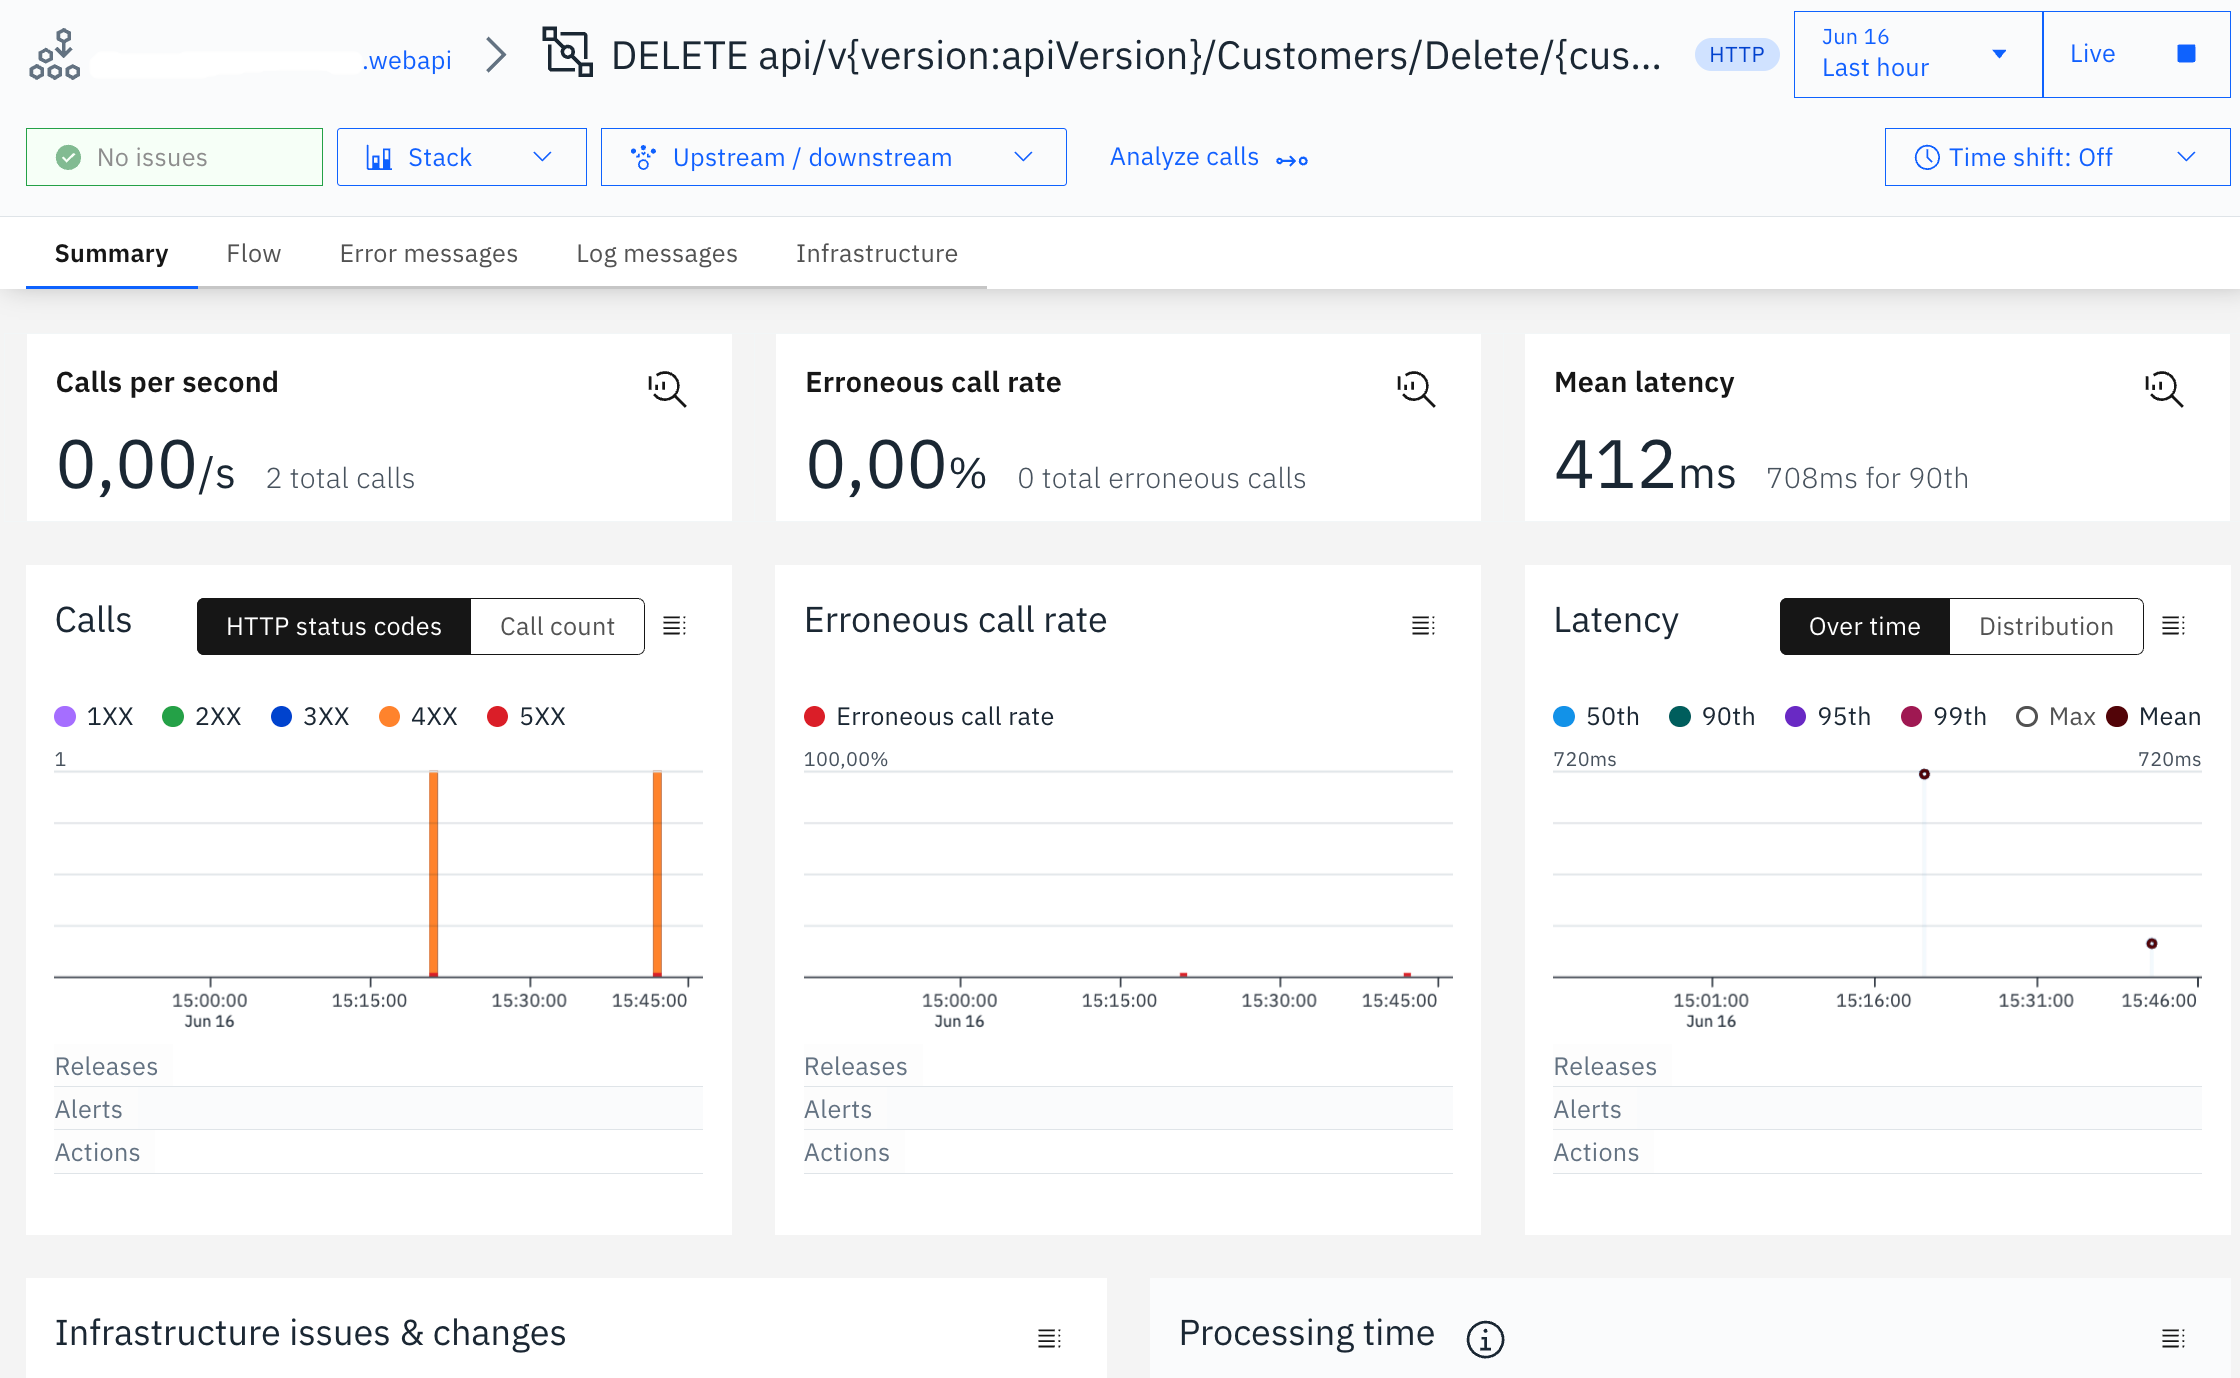Expand Alerts row under Latency chart
Viewport: 2240px width, 1378px height.
(1877, 1109)
